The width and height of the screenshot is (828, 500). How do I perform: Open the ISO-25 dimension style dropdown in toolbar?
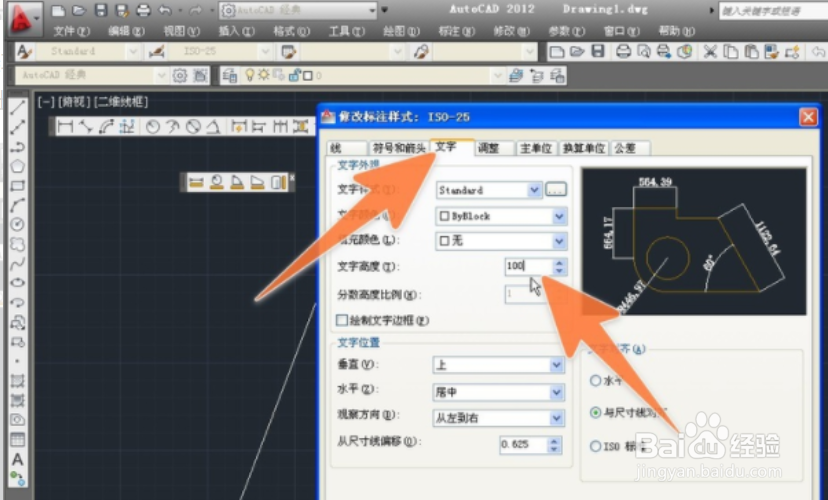click(265, 51)
